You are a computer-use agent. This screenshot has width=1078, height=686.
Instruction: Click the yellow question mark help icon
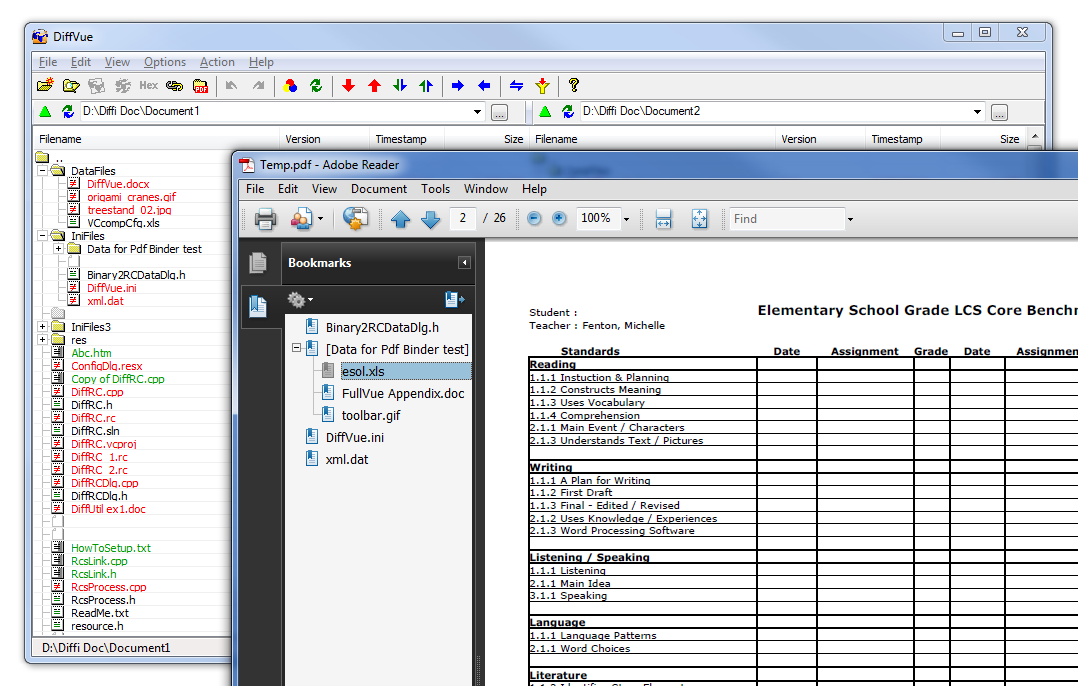pyautogui.click(x=574, y=85)
